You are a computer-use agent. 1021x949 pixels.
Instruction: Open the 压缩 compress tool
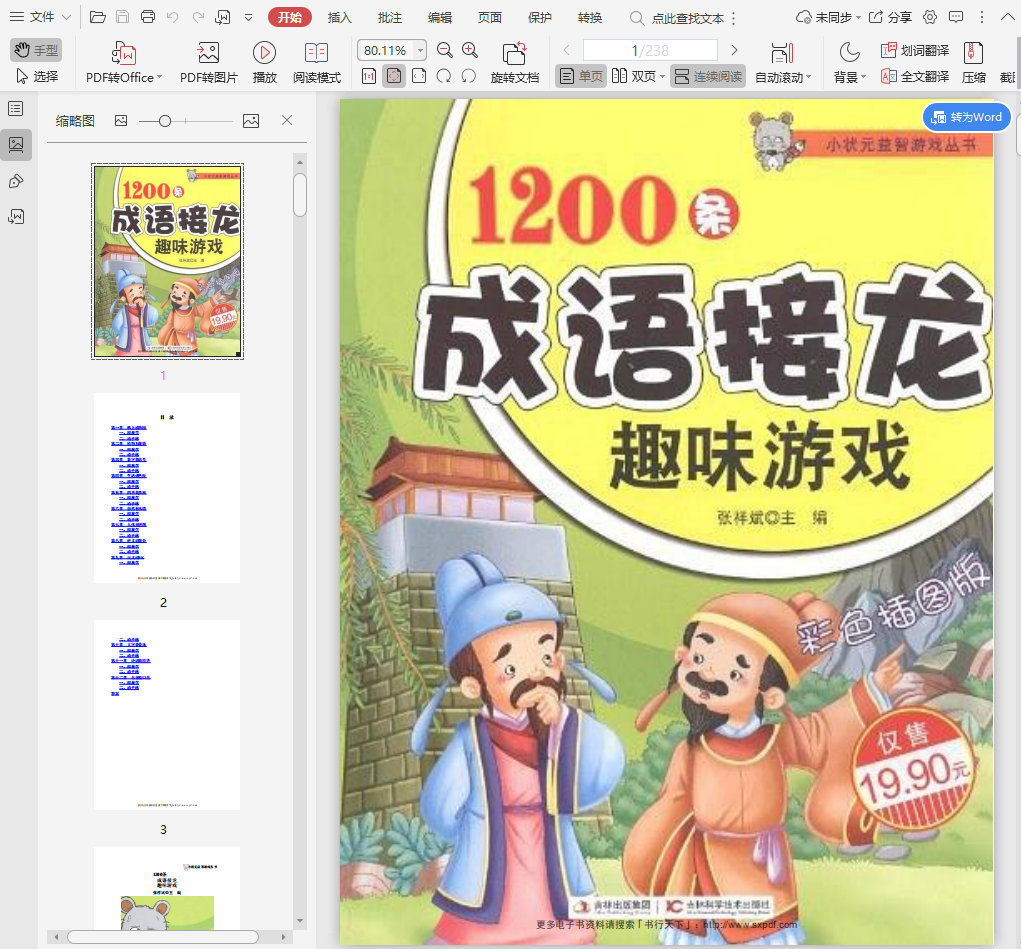pos(973,54)
